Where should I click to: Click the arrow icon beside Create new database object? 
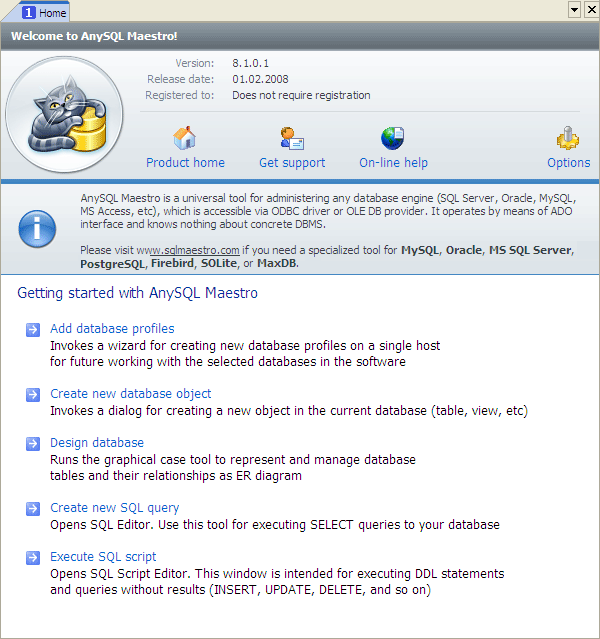tap(33, 394)
